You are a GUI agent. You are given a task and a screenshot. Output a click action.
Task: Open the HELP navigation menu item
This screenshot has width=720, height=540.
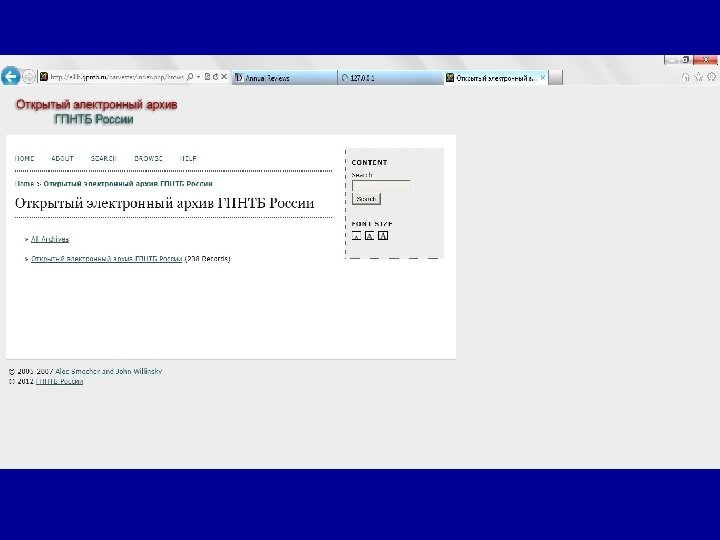[188, 158]
